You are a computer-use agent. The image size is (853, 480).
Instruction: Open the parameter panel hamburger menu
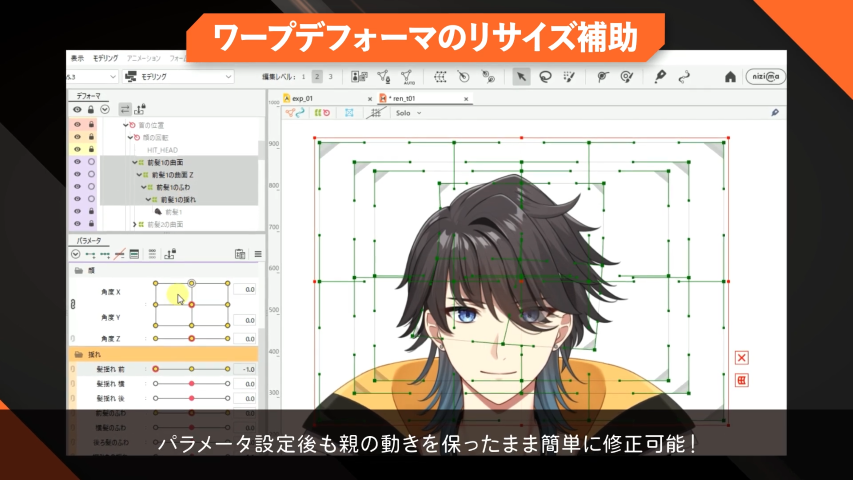(258, 254)
